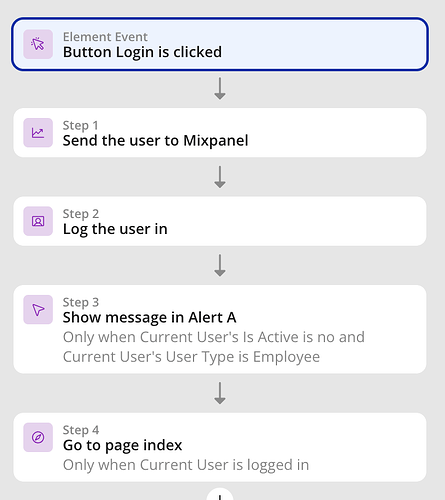Image resolution: width=445 pixels, height=500 pixels.
Task: Click the arrow between Step 2 and Step 3
Action: 220,265
